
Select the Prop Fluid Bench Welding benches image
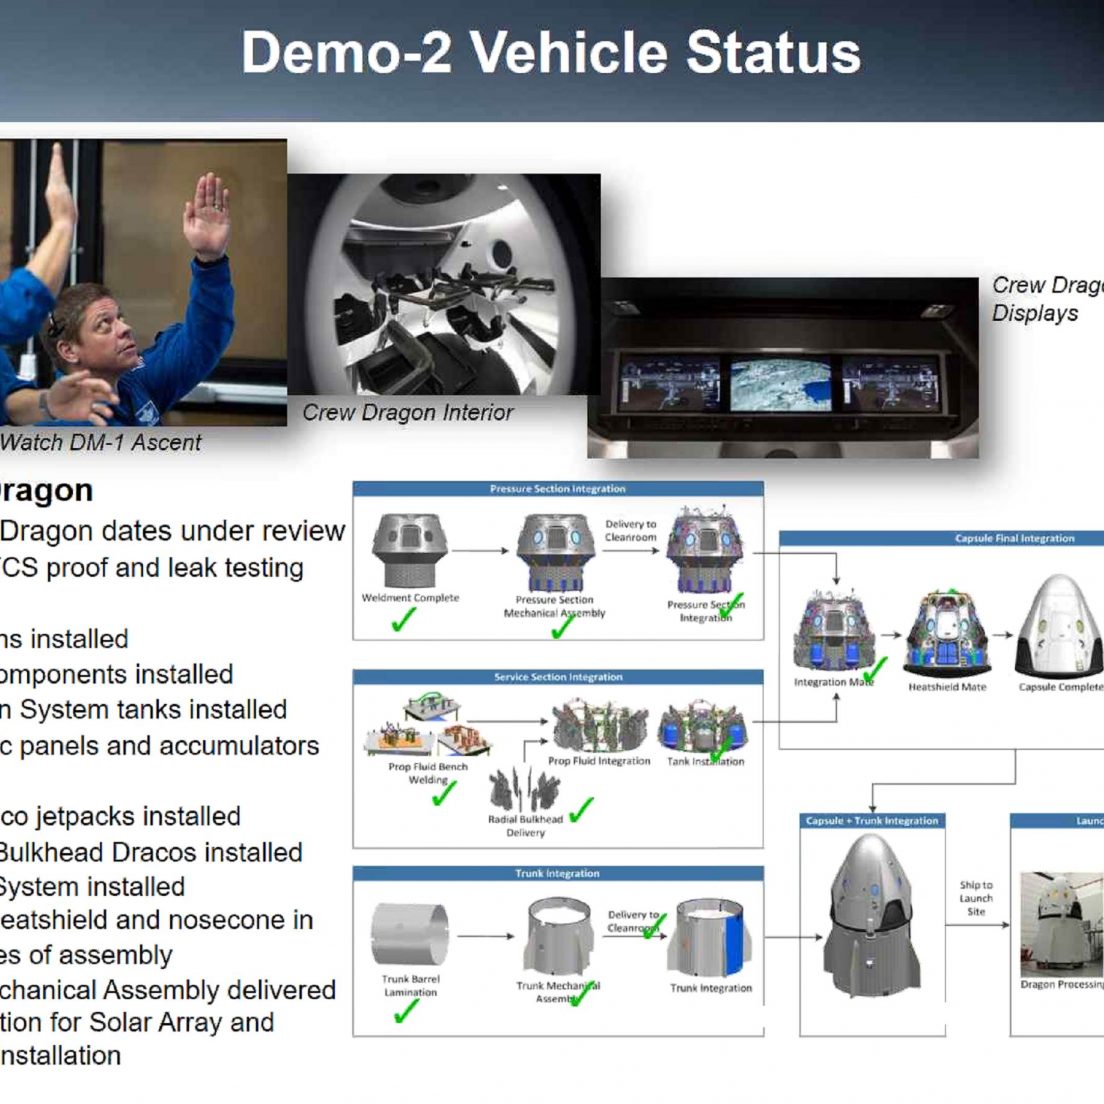427,724
